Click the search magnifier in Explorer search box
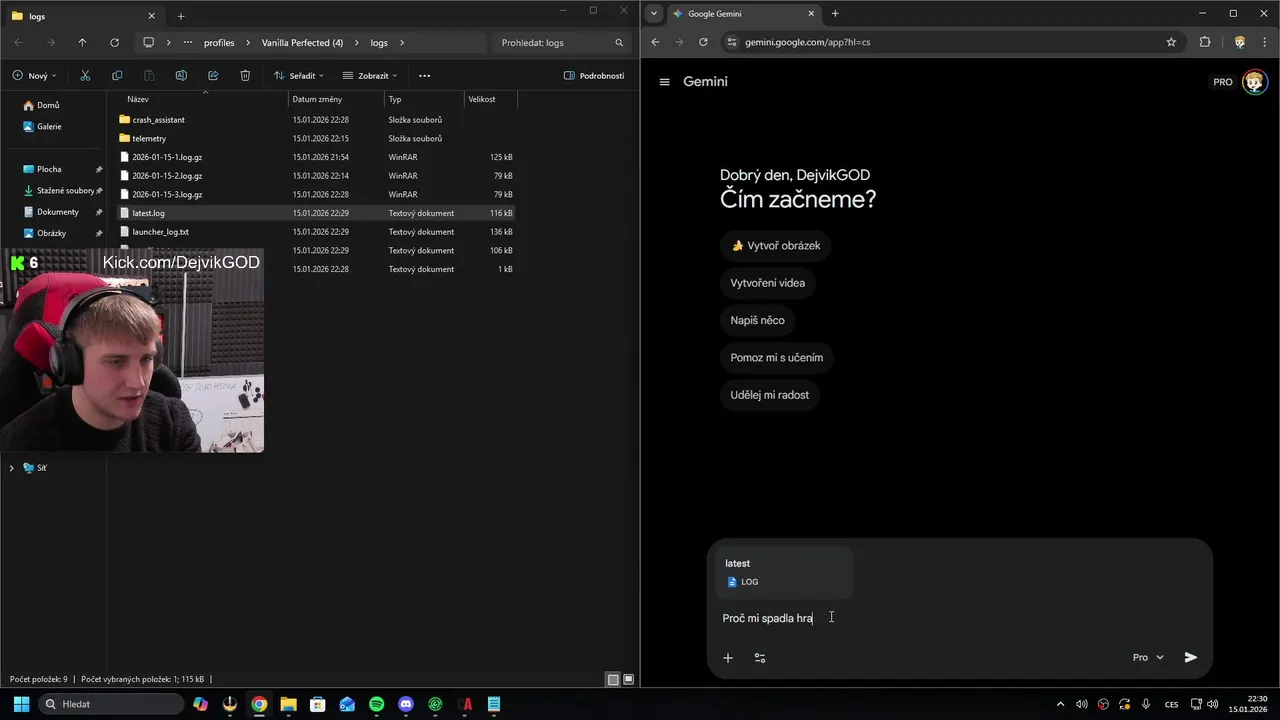The height and width of the screenshot is (720, 1280). point(619,43)
